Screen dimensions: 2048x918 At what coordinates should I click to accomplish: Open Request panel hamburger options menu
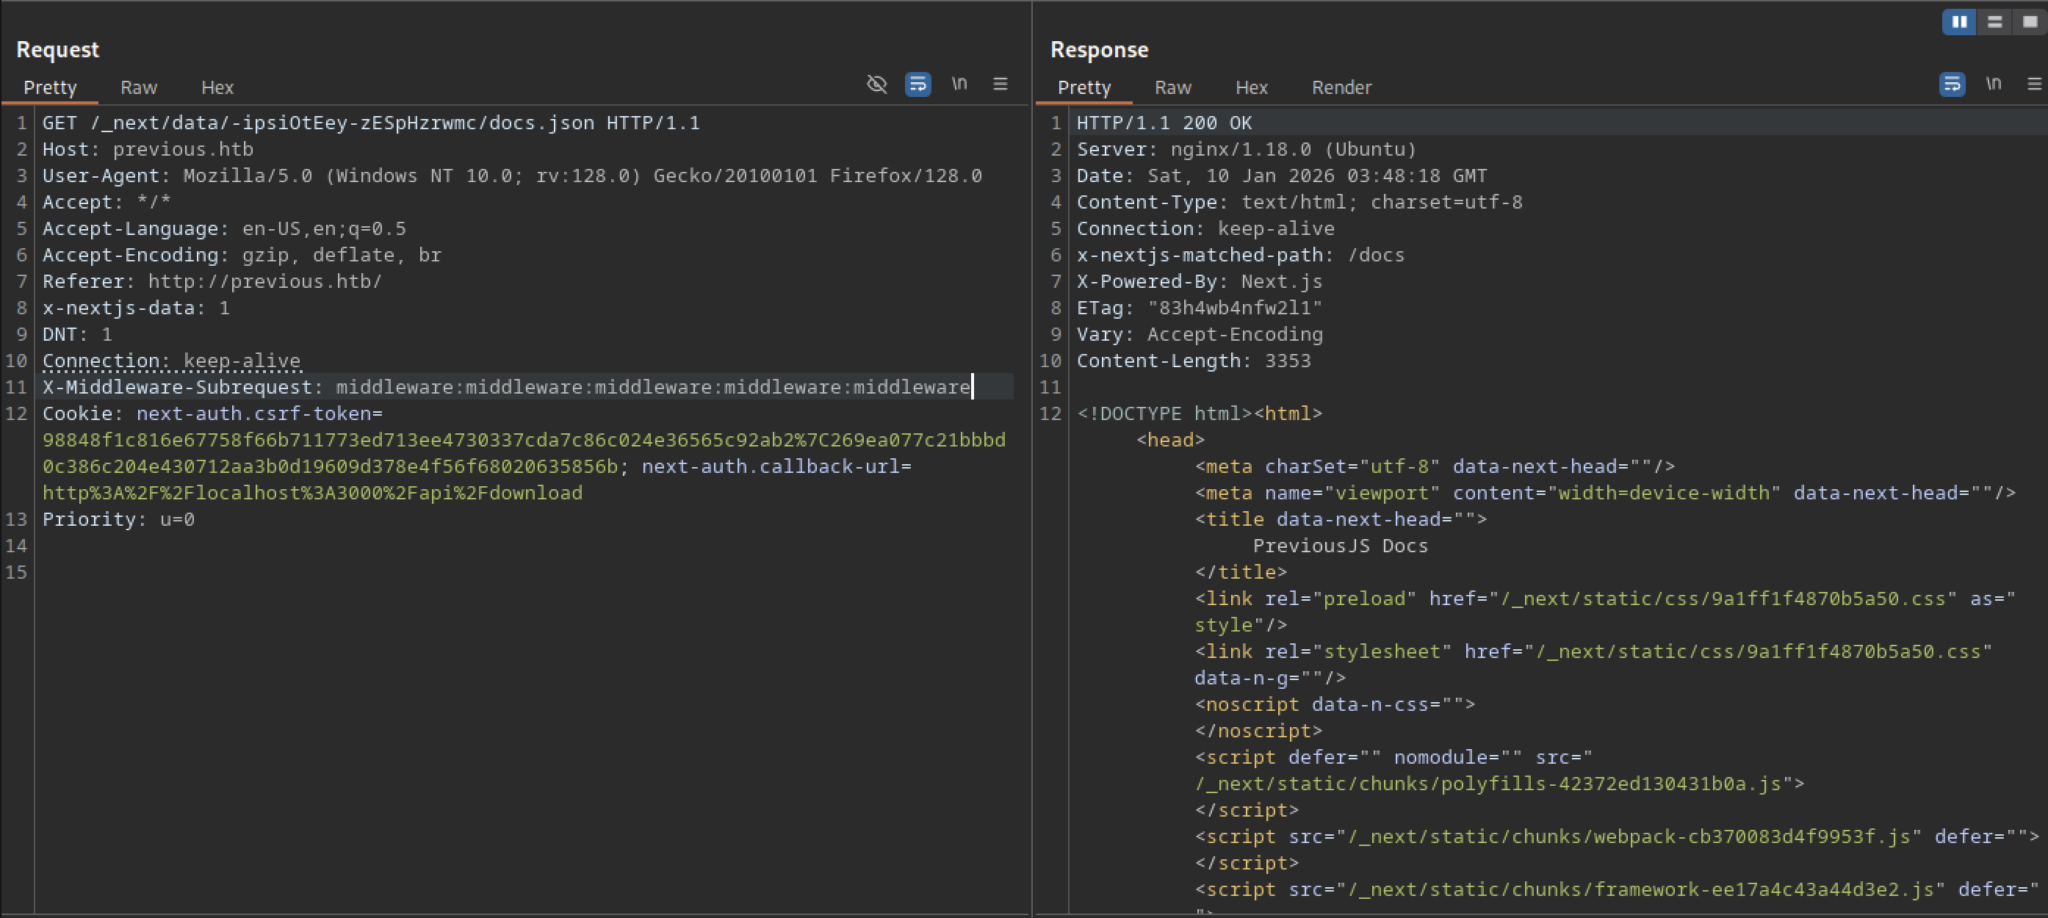[1000, 84]
